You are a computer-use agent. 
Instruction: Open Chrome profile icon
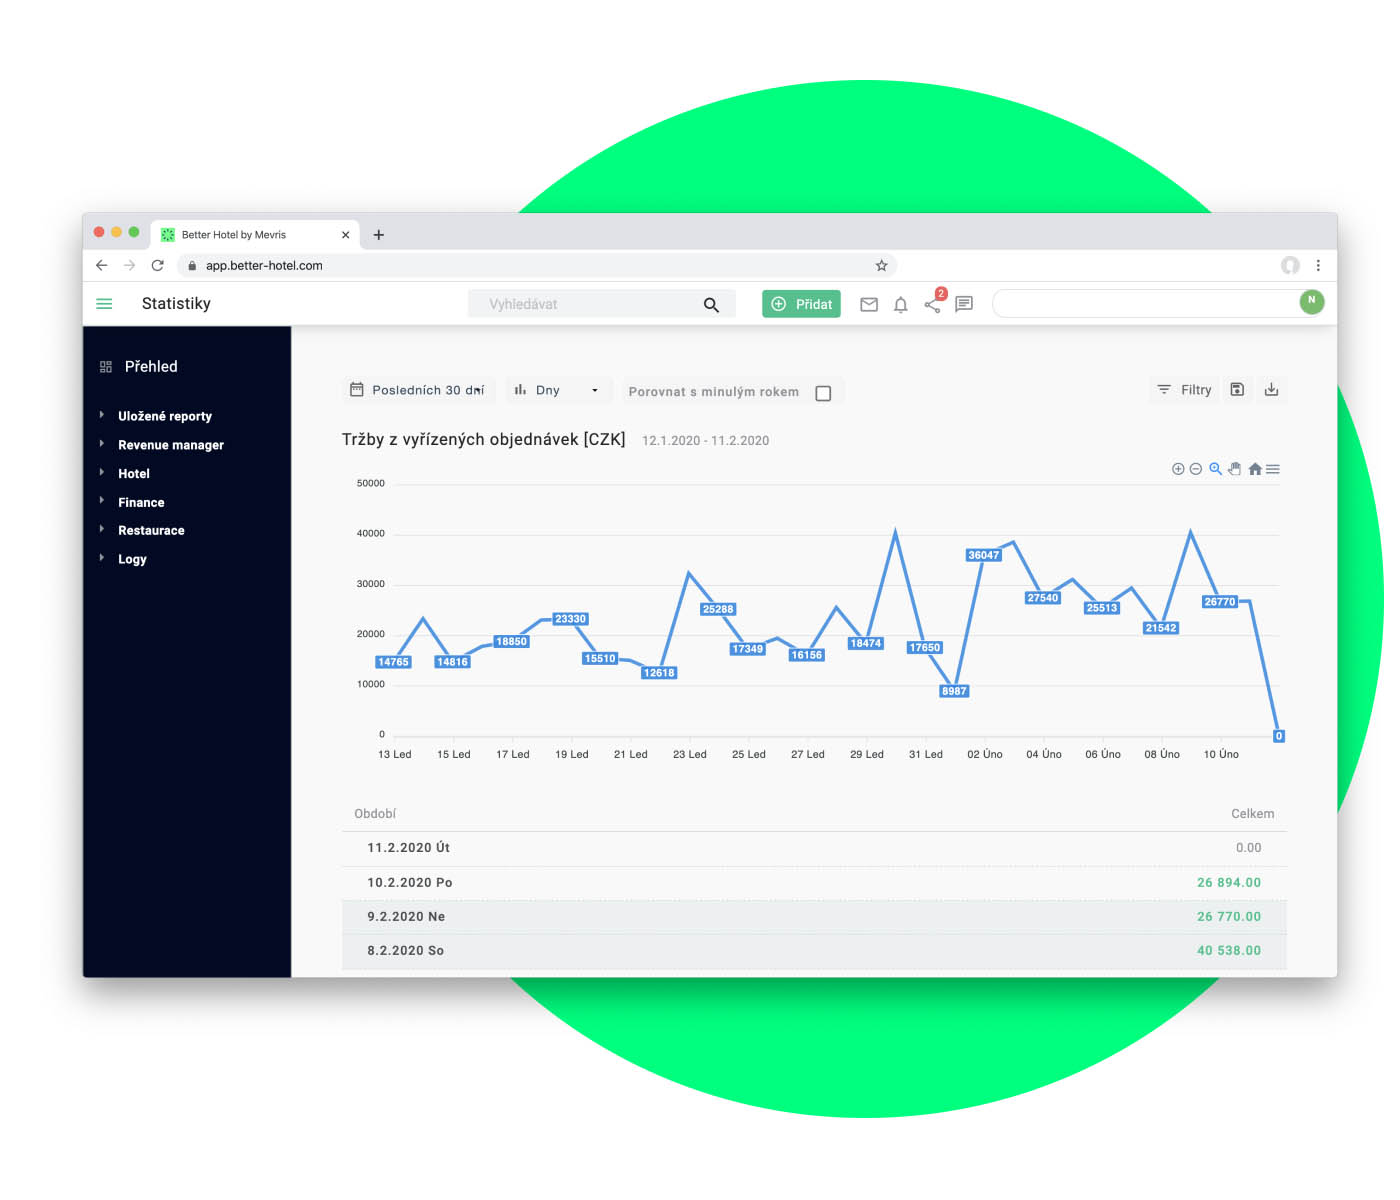tap(1291, 265)
